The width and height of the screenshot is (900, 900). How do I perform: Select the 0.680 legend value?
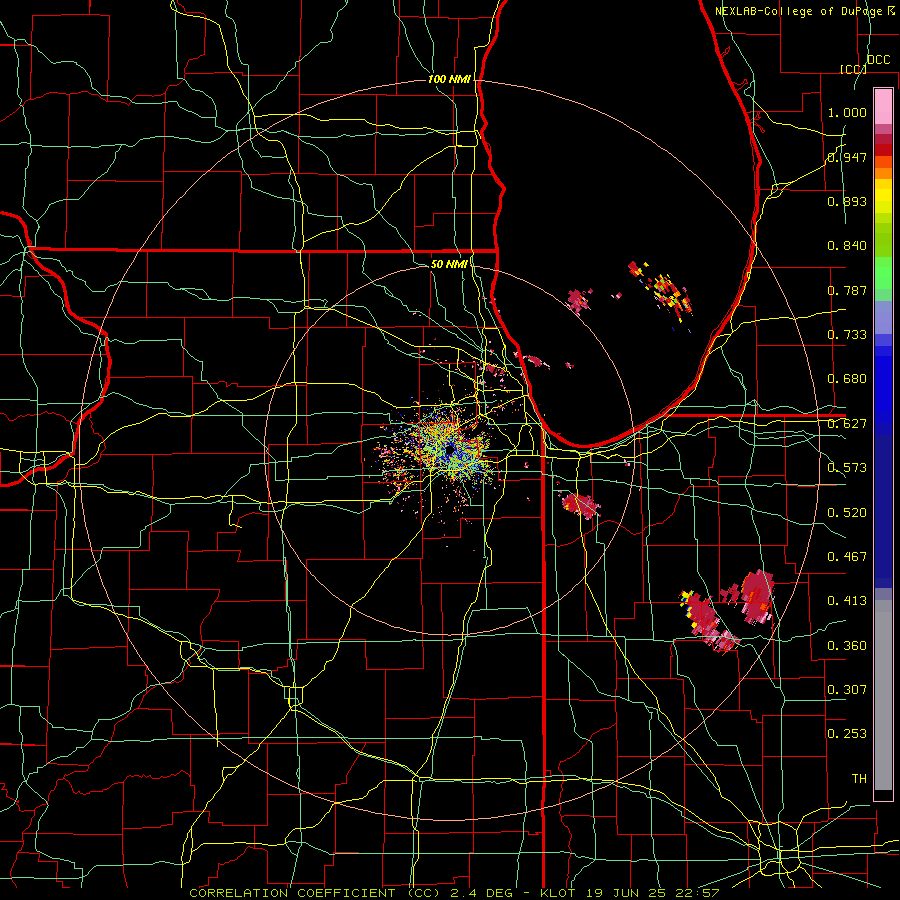point(847,379)
